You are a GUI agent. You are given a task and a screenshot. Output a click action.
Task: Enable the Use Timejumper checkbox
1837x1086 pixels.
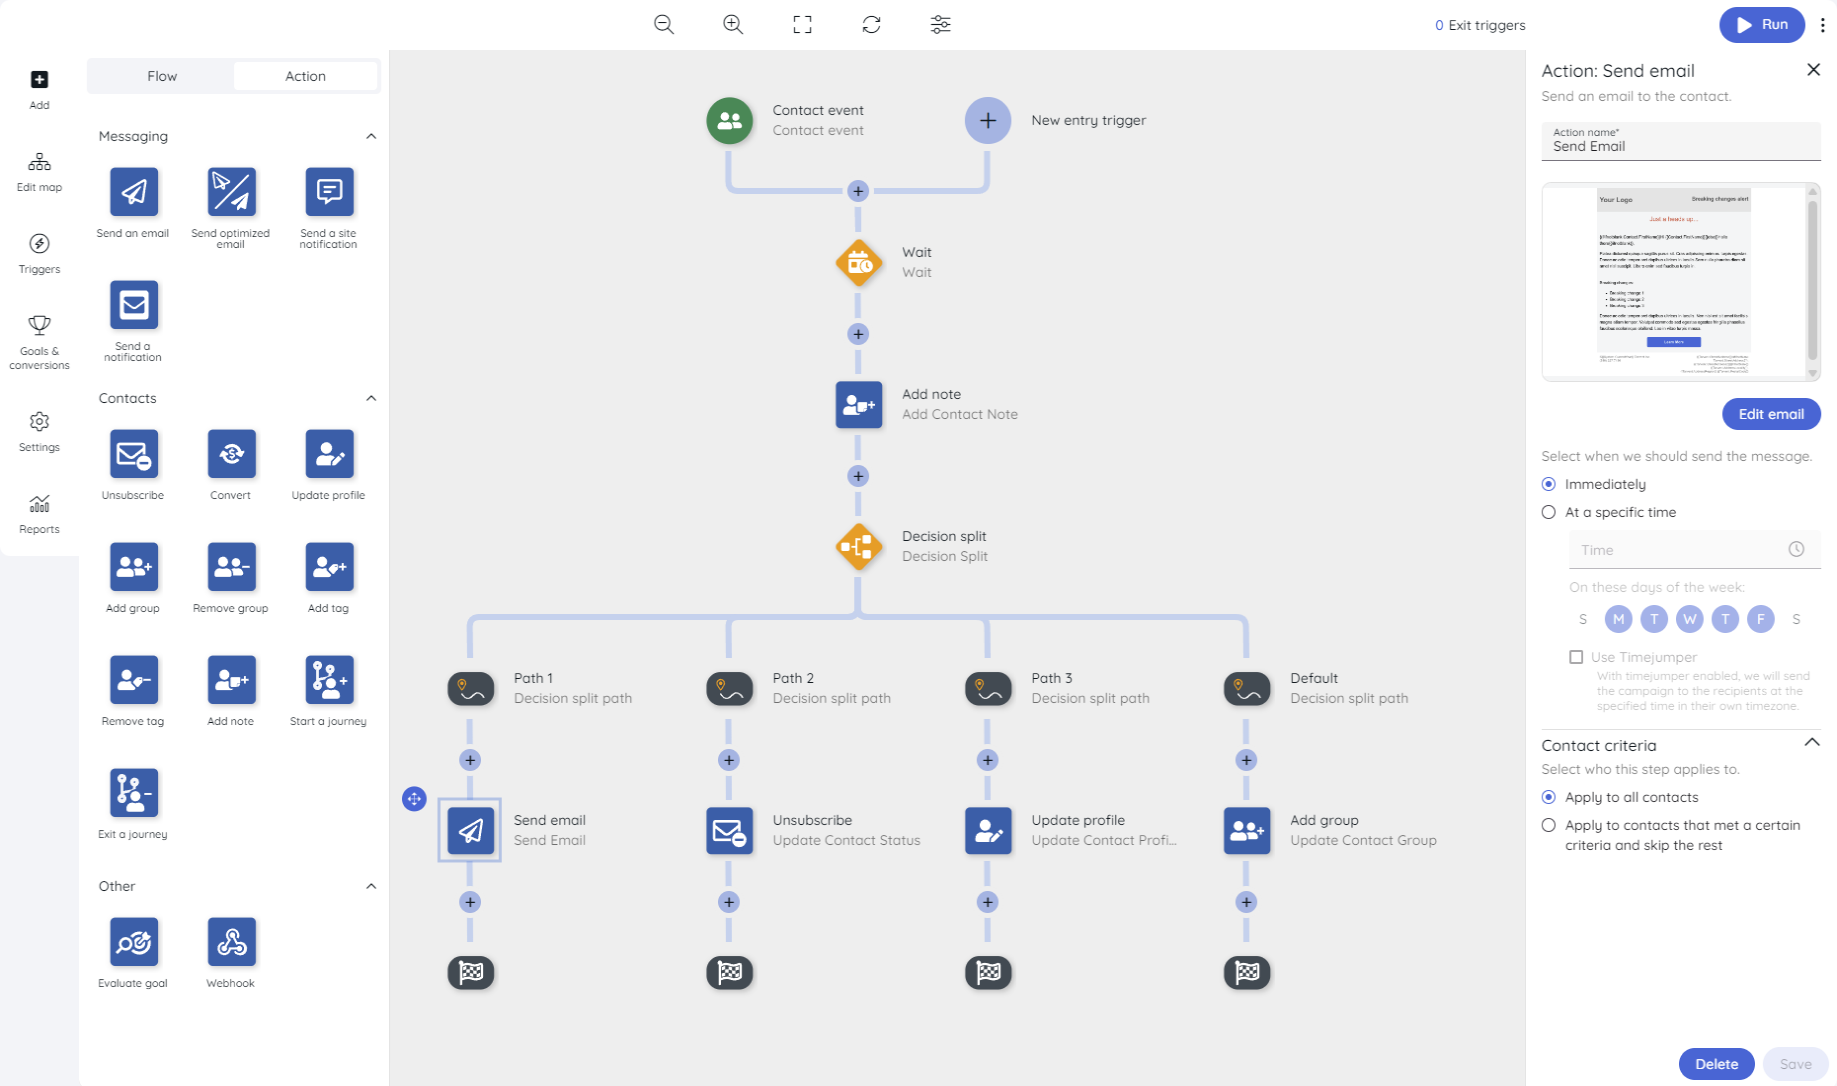(x=1577, y=657)
